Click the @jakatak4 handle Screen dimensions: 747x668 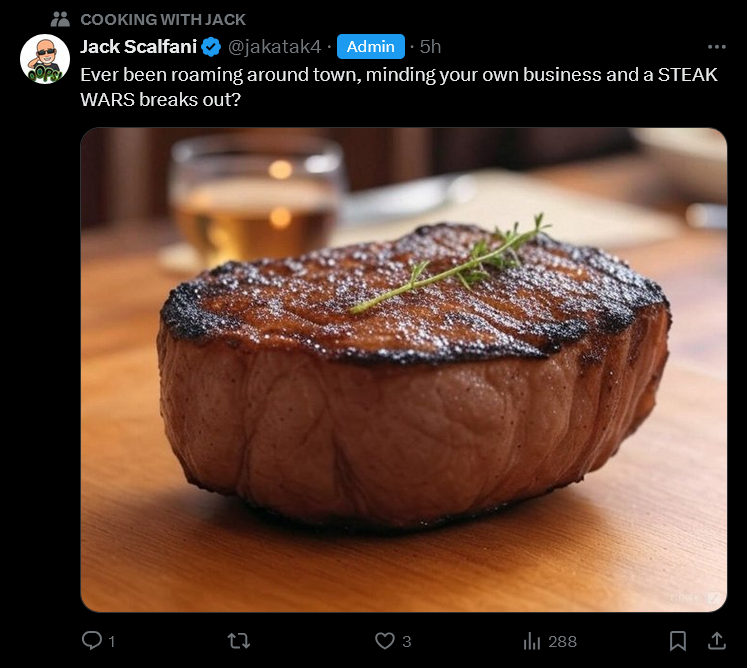[274, 47]
